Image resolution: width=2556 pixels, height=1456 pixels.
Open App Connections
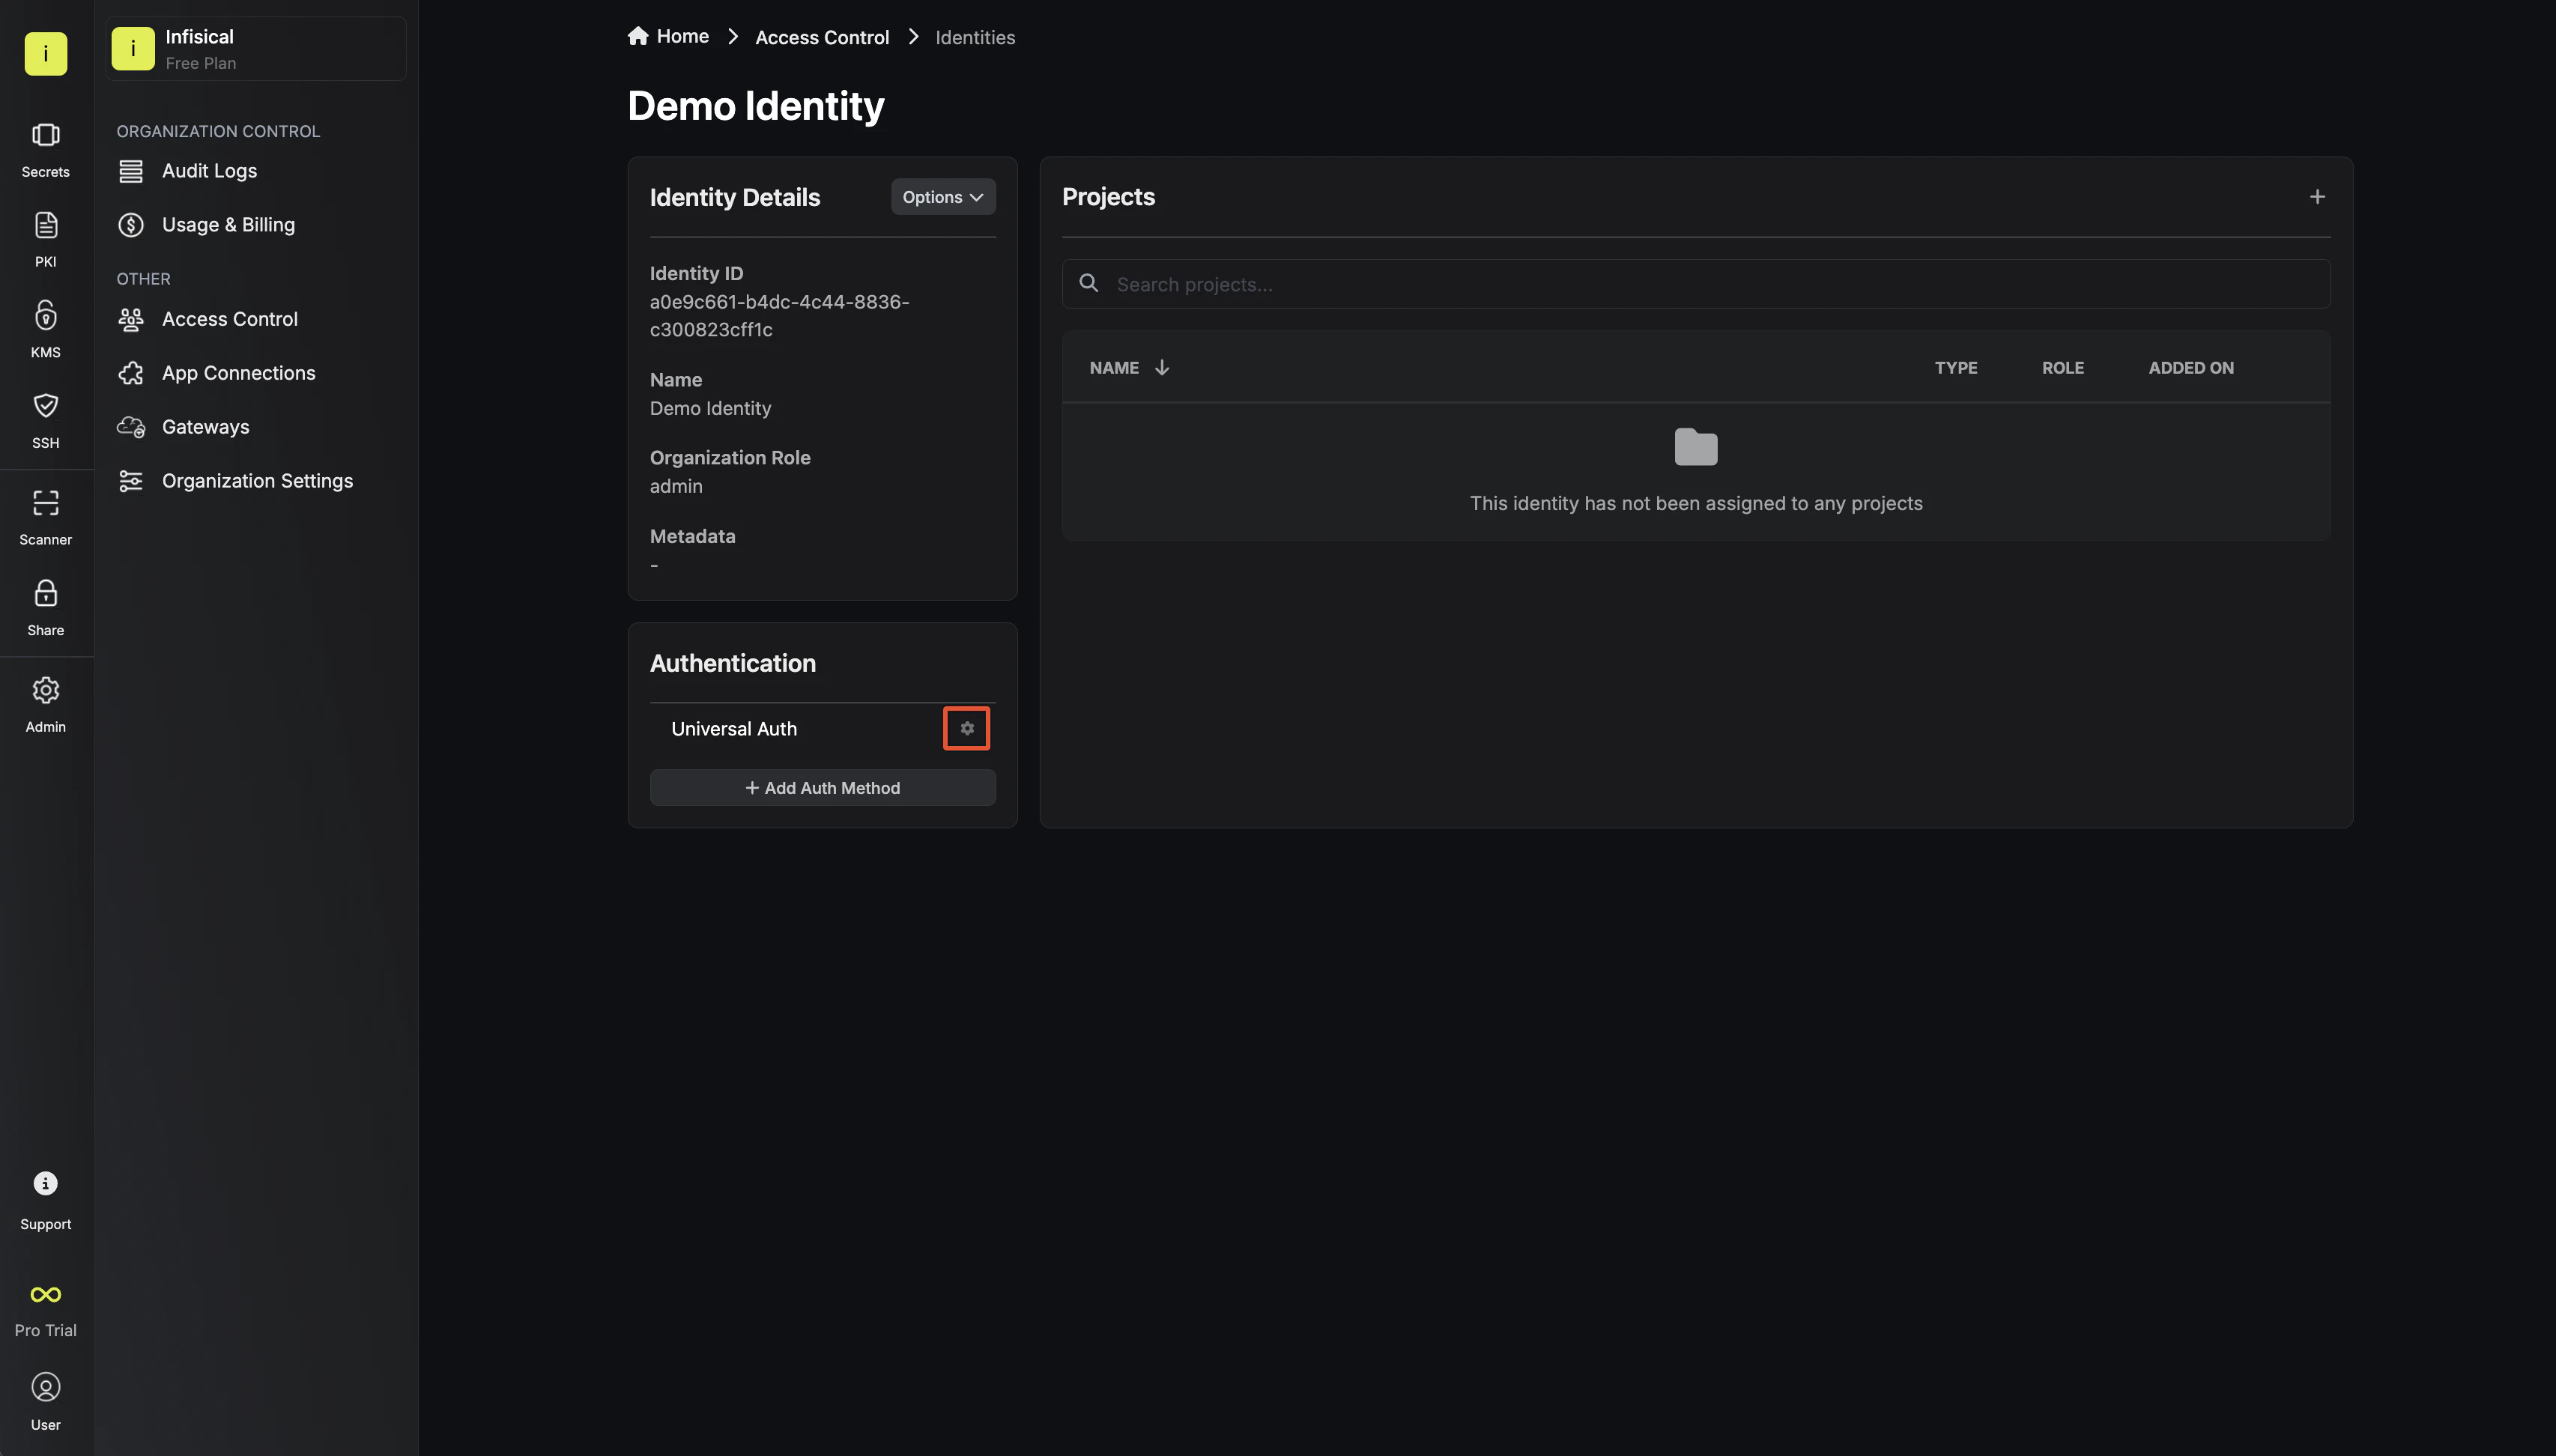[x=238, y=373]
